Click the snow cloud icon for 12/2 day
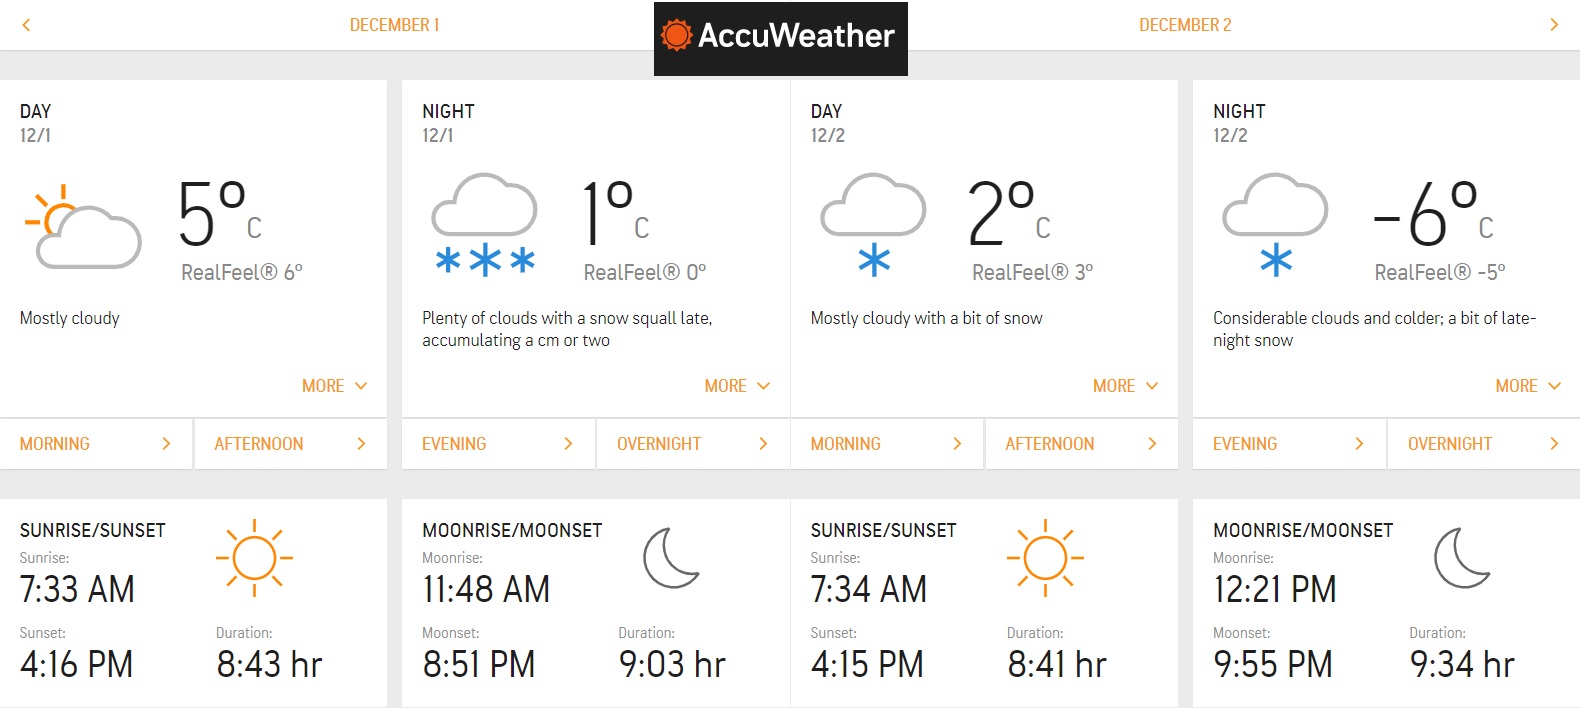This screenshot has height=708, width=1580. point(873,225)
